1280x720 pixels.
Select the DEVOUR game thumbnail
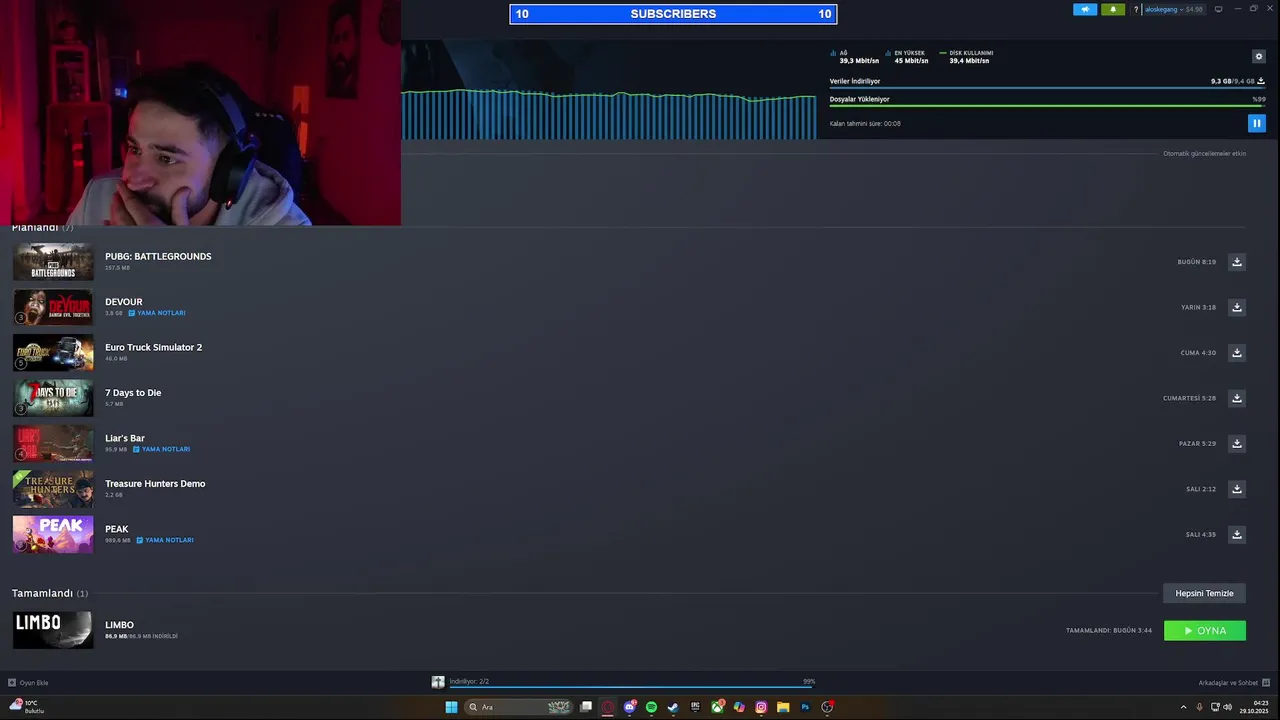[x=53, y=307]
